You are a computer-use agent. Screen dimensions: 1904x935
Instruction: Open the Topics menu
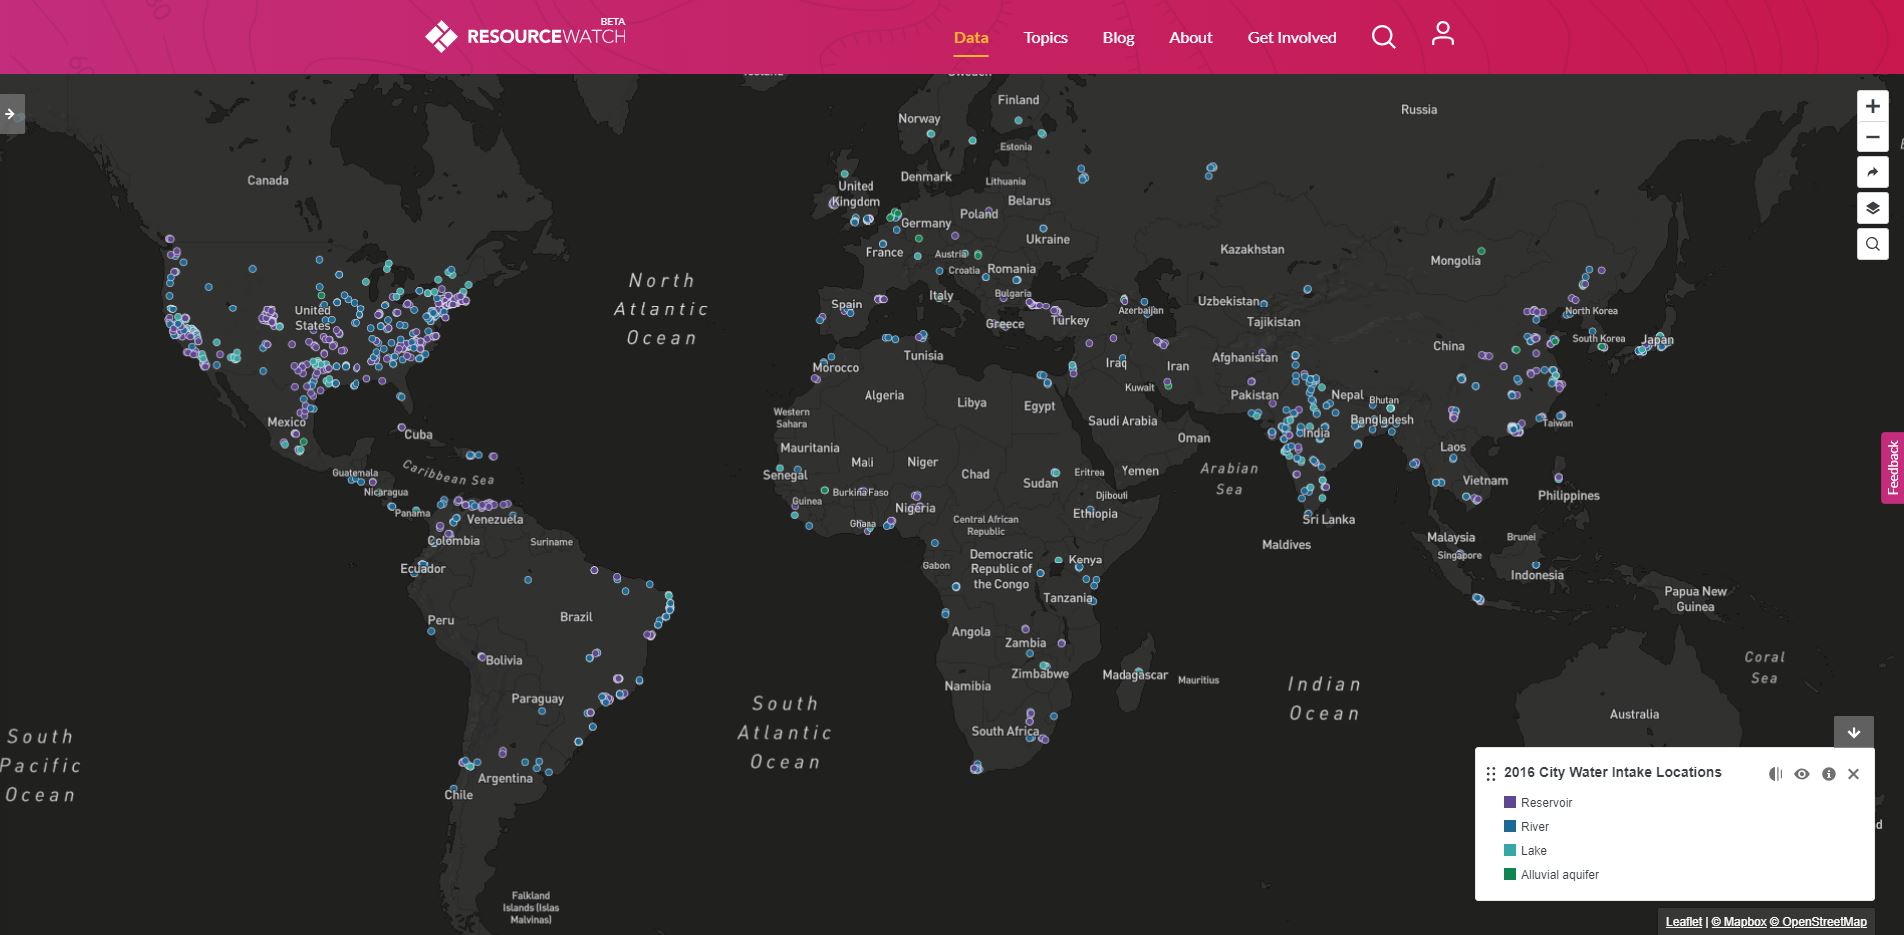point(1045,38)
